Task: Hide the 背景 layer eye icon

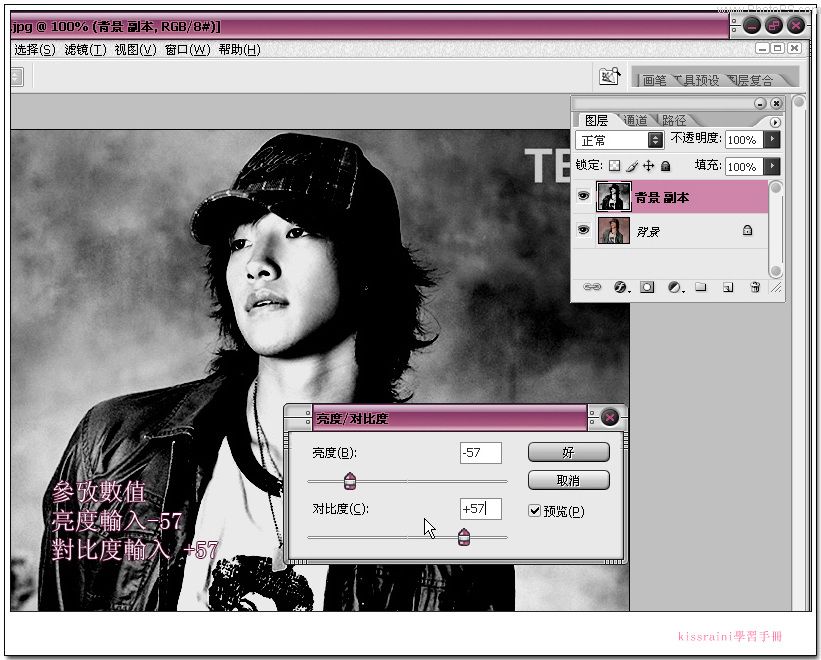Action: (583, 230)
